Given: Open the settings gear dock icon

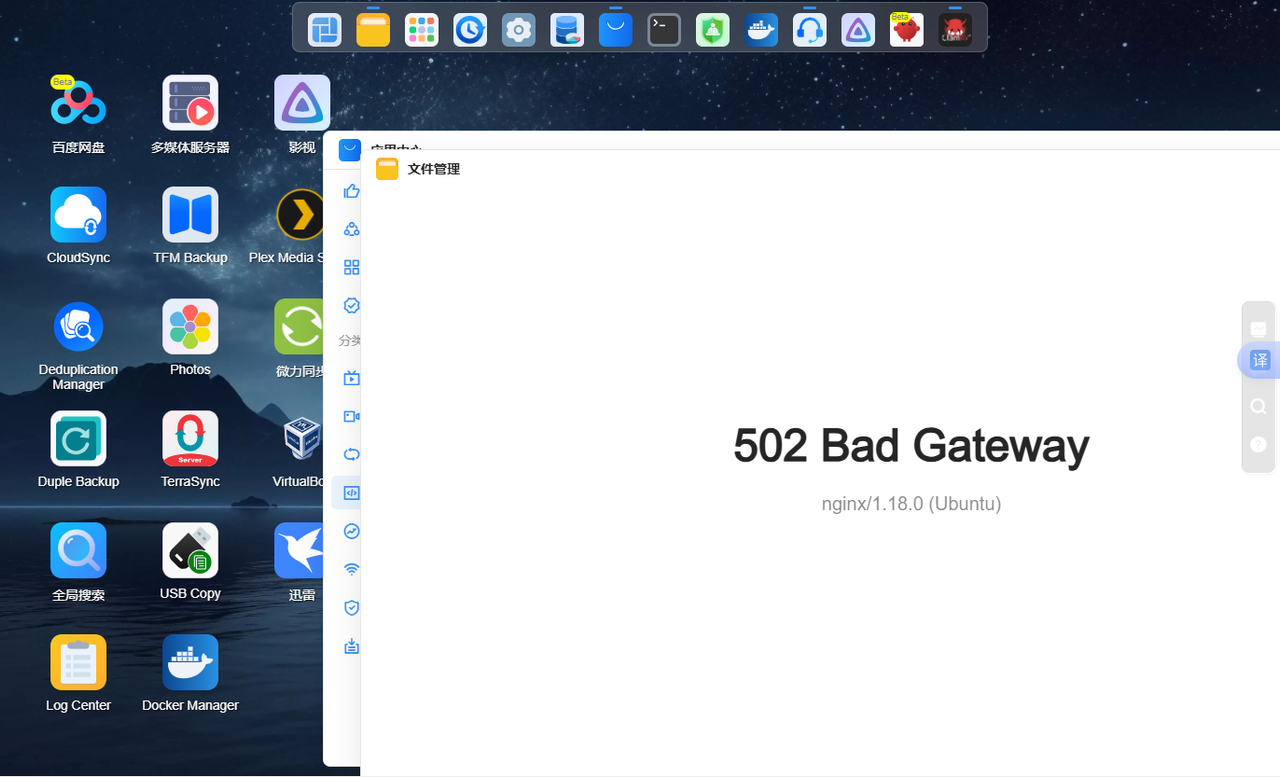Looking at the screenshot, I should 518,30.
